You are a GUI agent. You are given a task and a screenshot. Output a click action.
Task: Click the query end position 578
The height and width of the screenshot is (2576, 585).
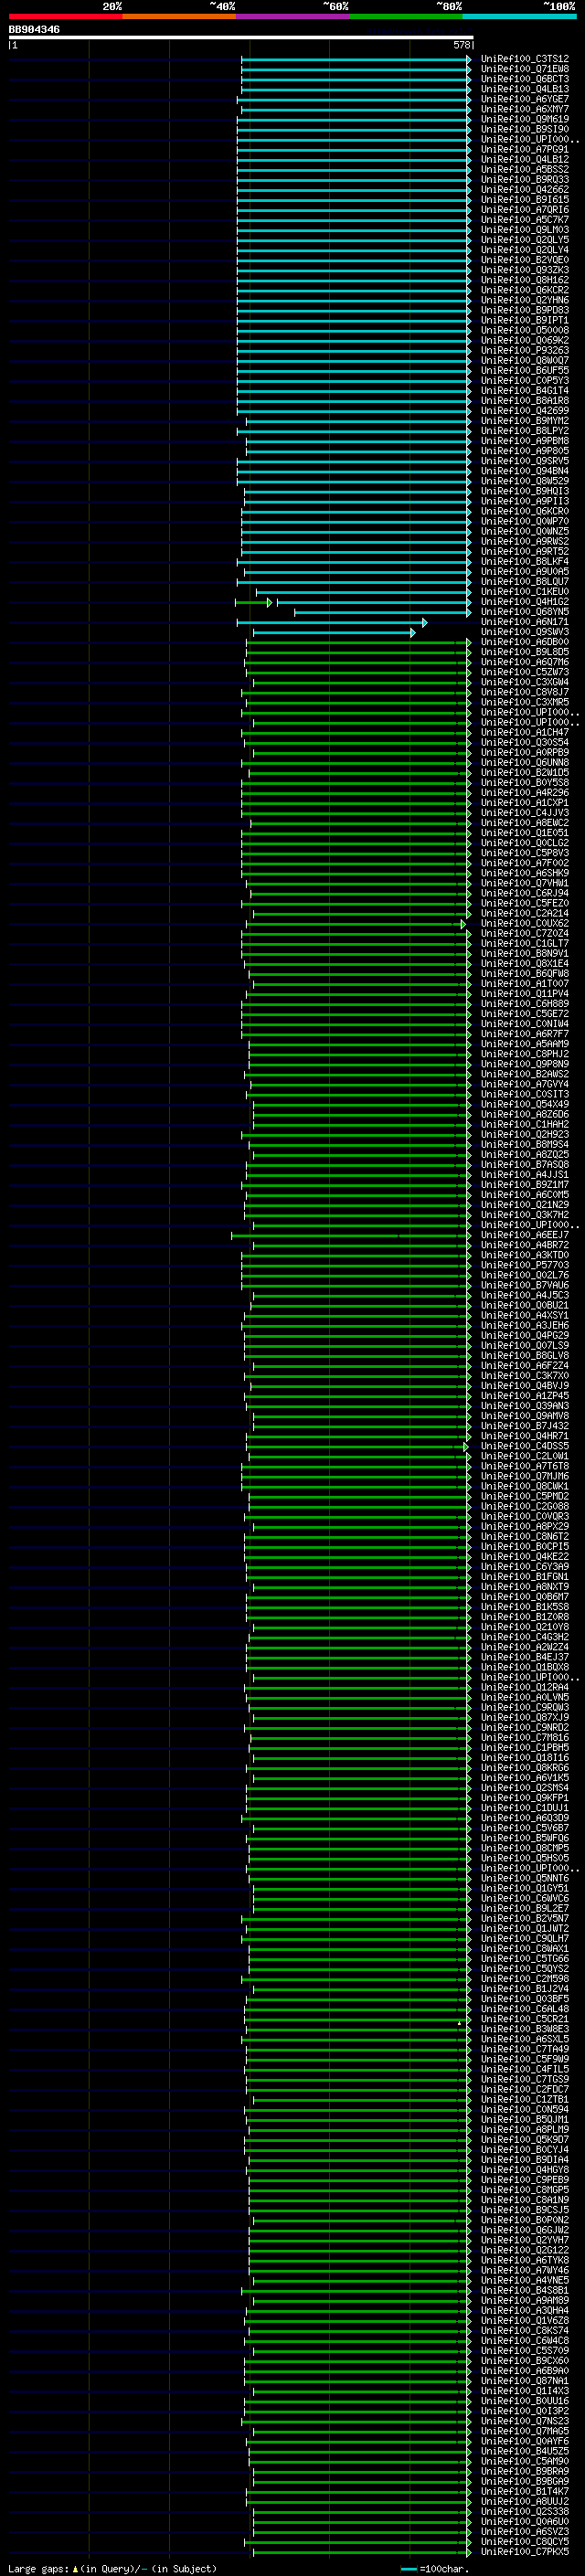click(461, 45)
